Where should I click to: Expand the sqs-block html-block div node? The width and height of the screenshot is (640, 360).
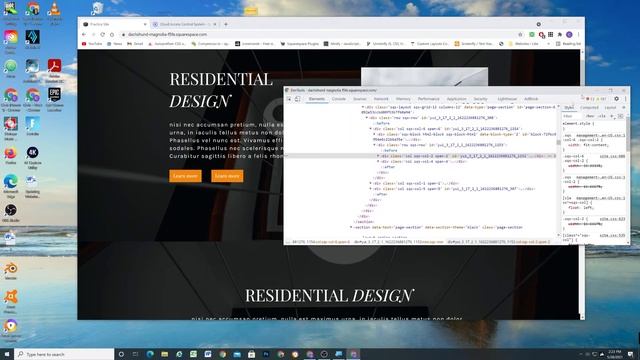click(x=374, y=134)
